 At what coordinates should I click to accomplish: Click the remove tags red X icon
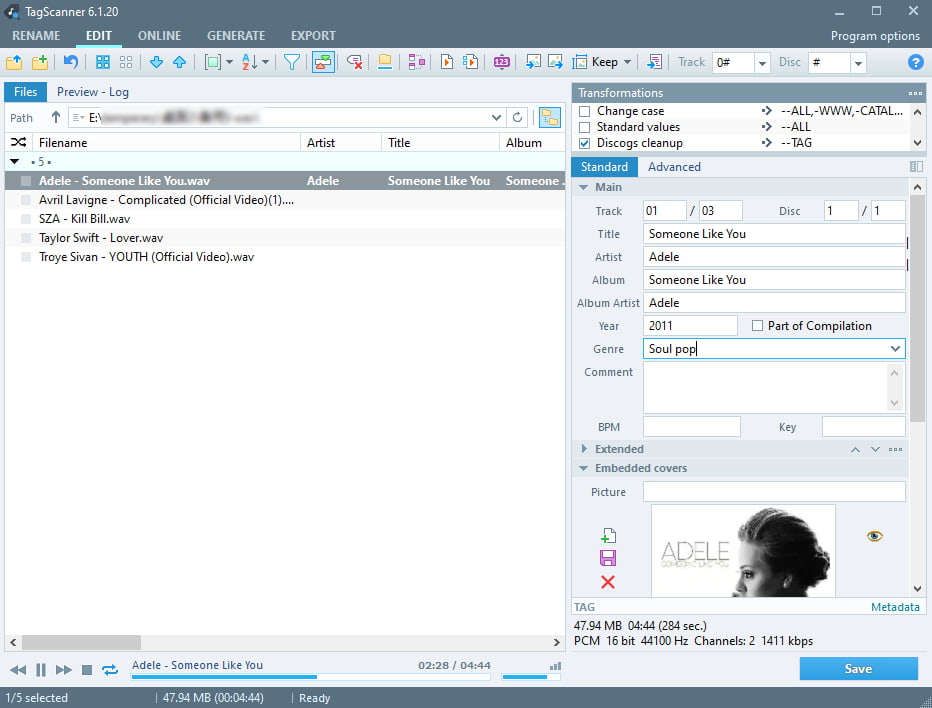click(x=355, y=62)
